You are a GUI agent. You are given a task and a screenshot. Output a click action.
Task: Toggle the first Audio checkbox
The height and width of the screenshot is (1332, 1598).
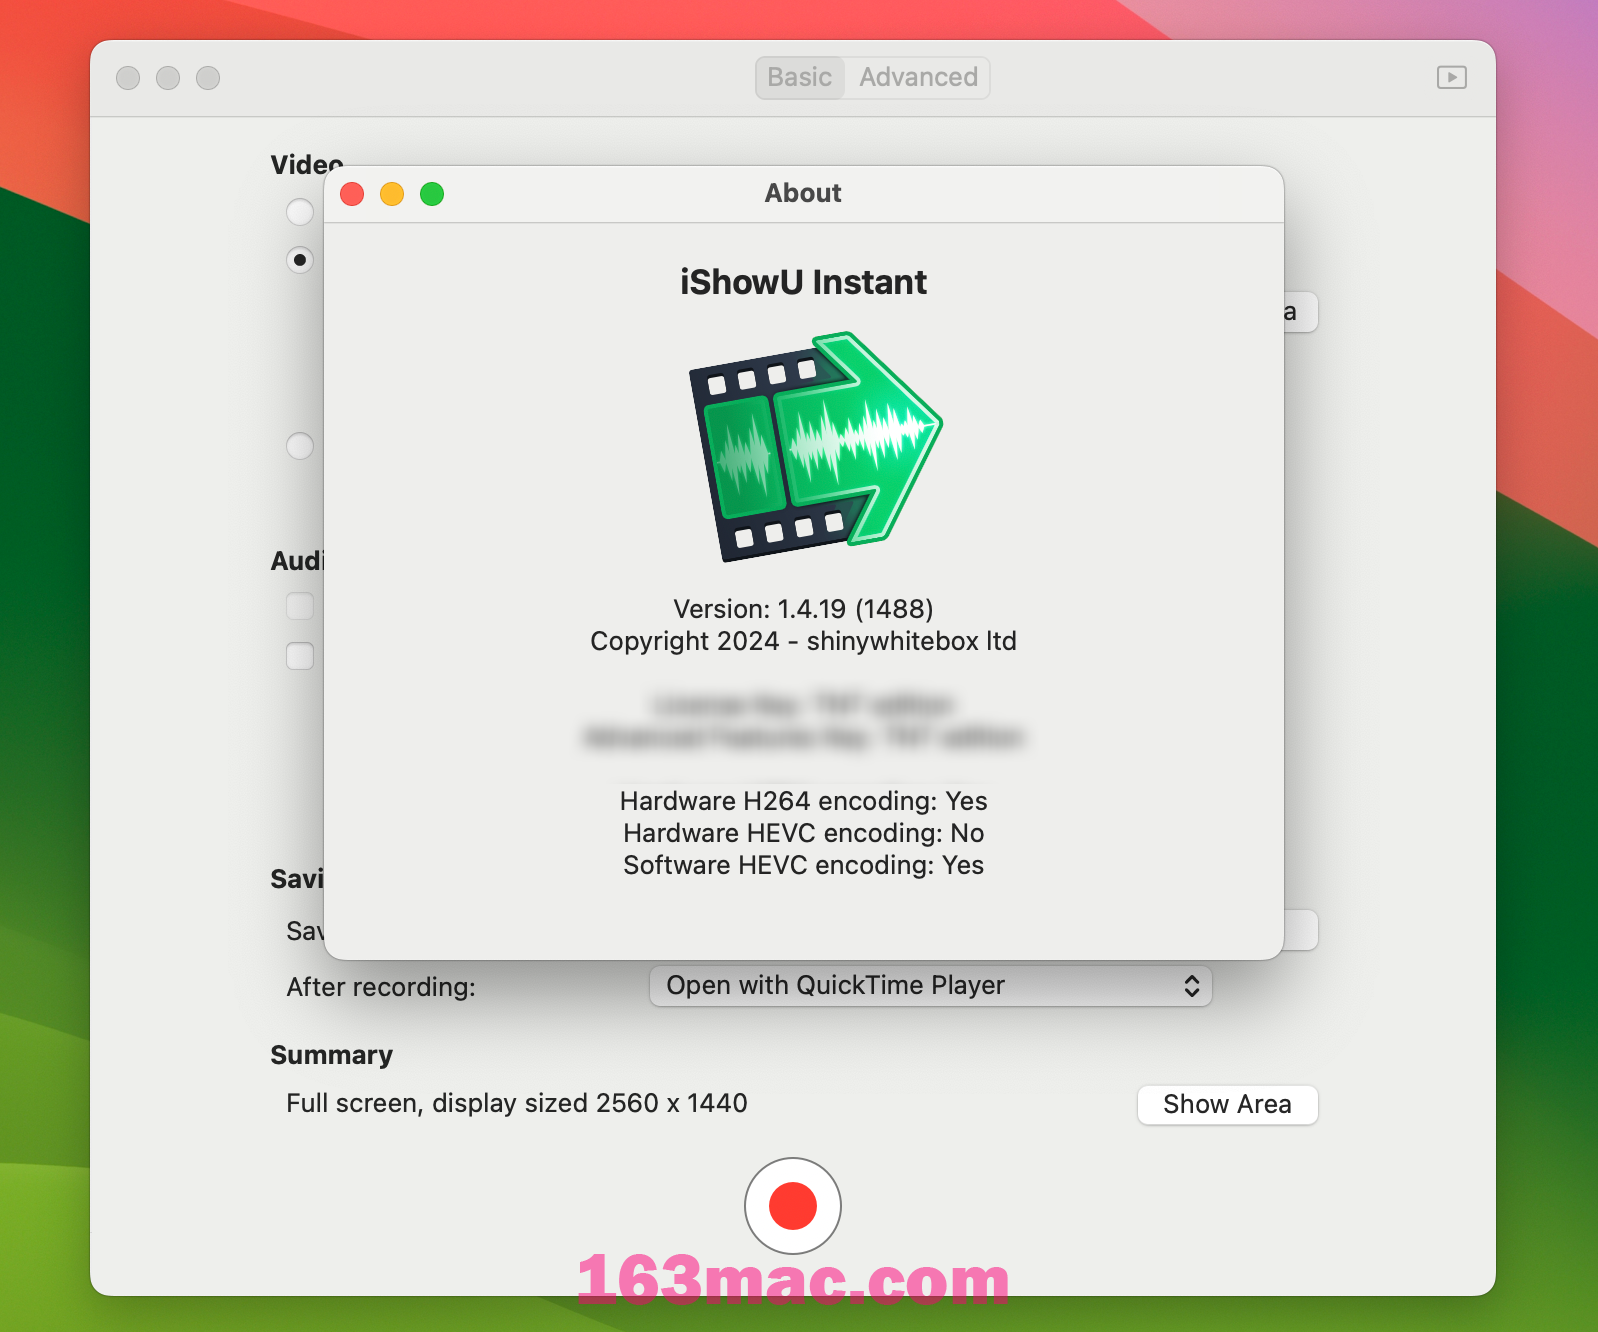coord(300,606)
